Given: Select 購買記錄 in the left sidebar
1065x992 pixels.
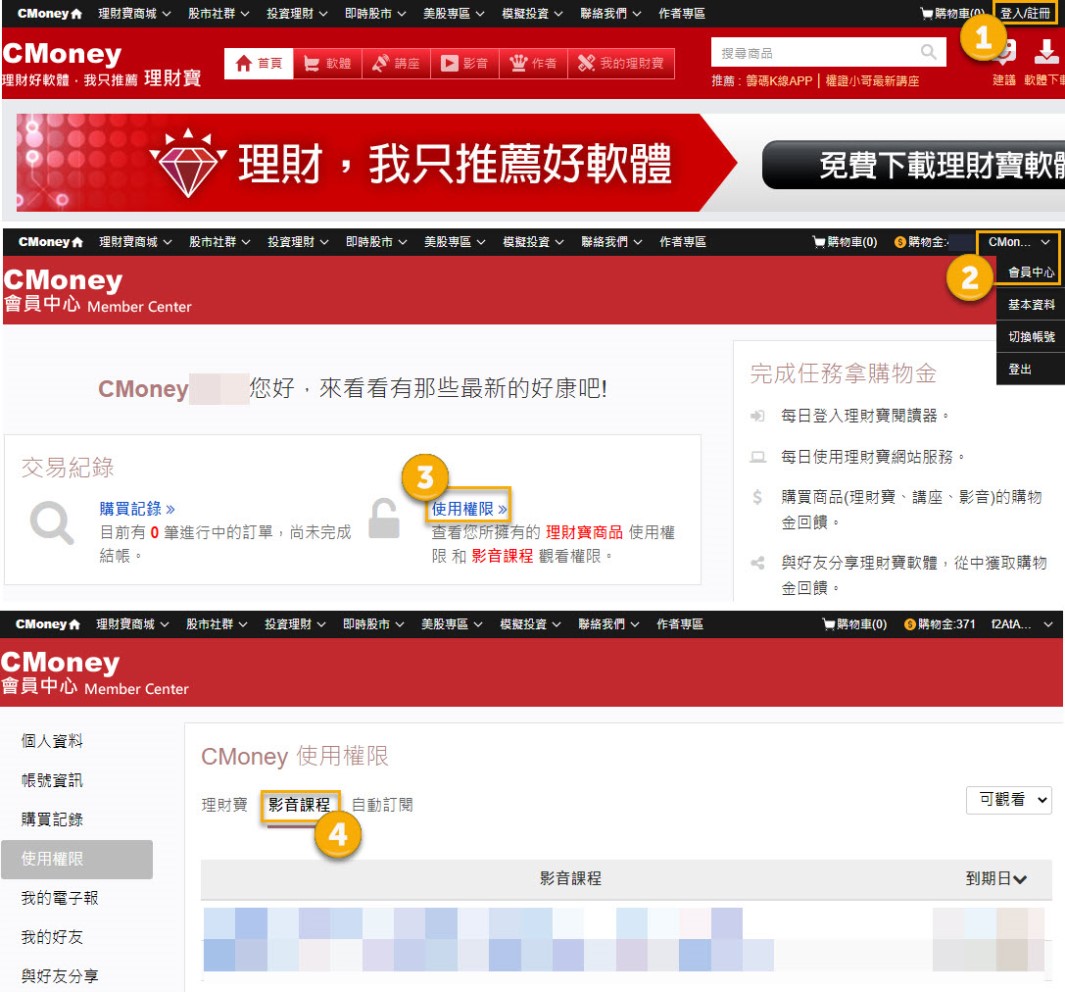Looking at the screenshot, I should [x=52, y=820].
